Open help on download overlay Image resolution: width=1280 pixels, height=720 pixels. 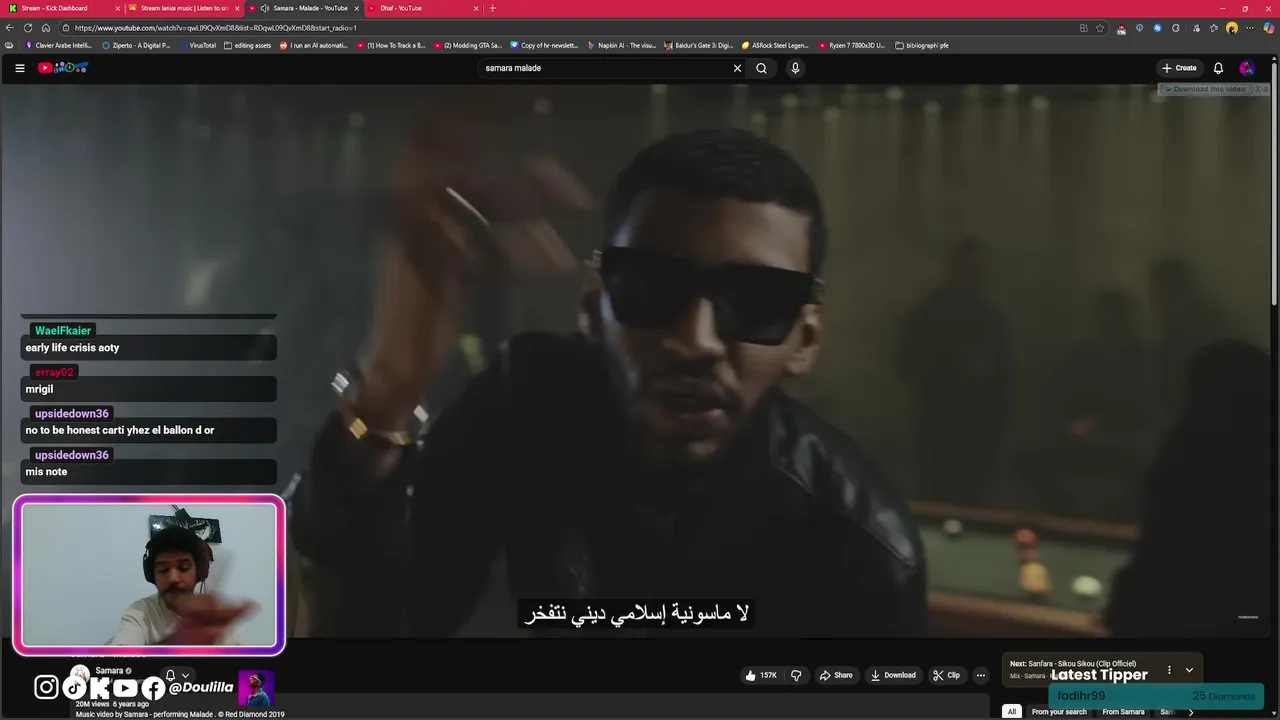(1257, 89)
